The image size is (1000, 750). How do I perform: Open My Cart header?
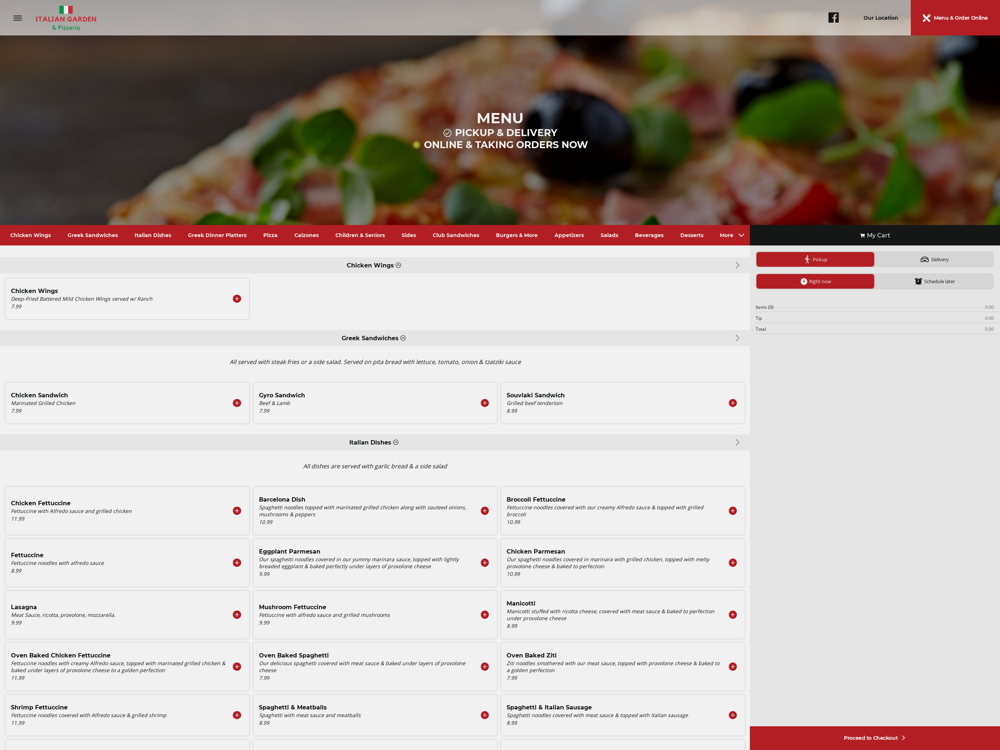point(875,235)
